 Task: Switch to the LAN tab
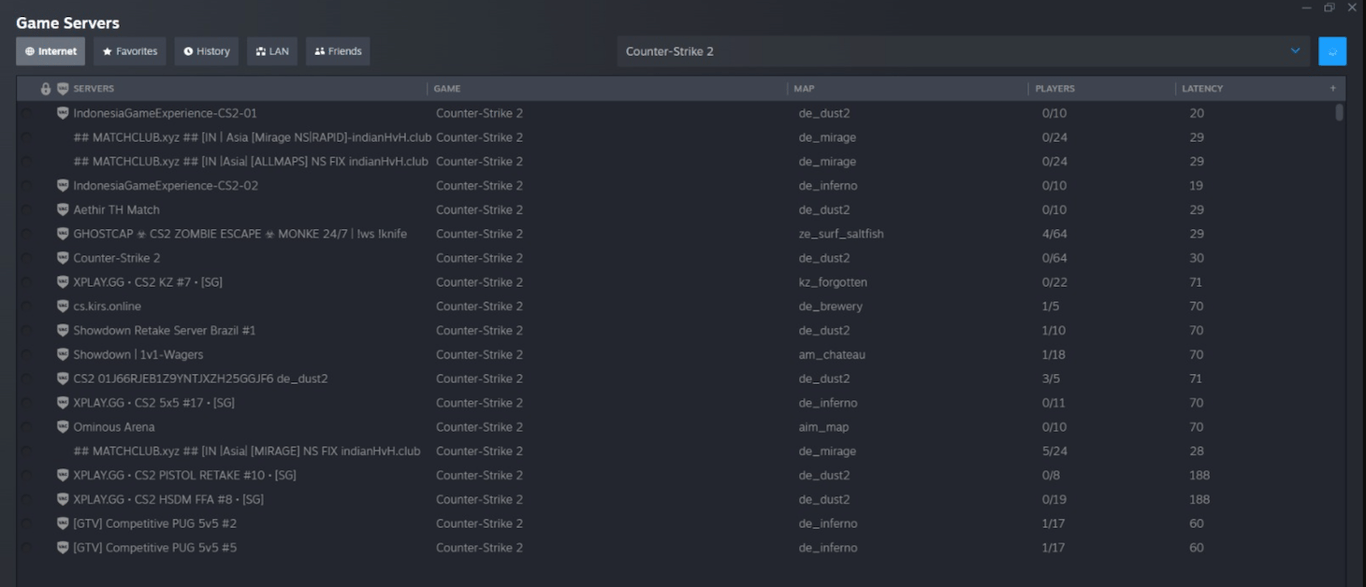pyautogui.click(x=272, y=51)
